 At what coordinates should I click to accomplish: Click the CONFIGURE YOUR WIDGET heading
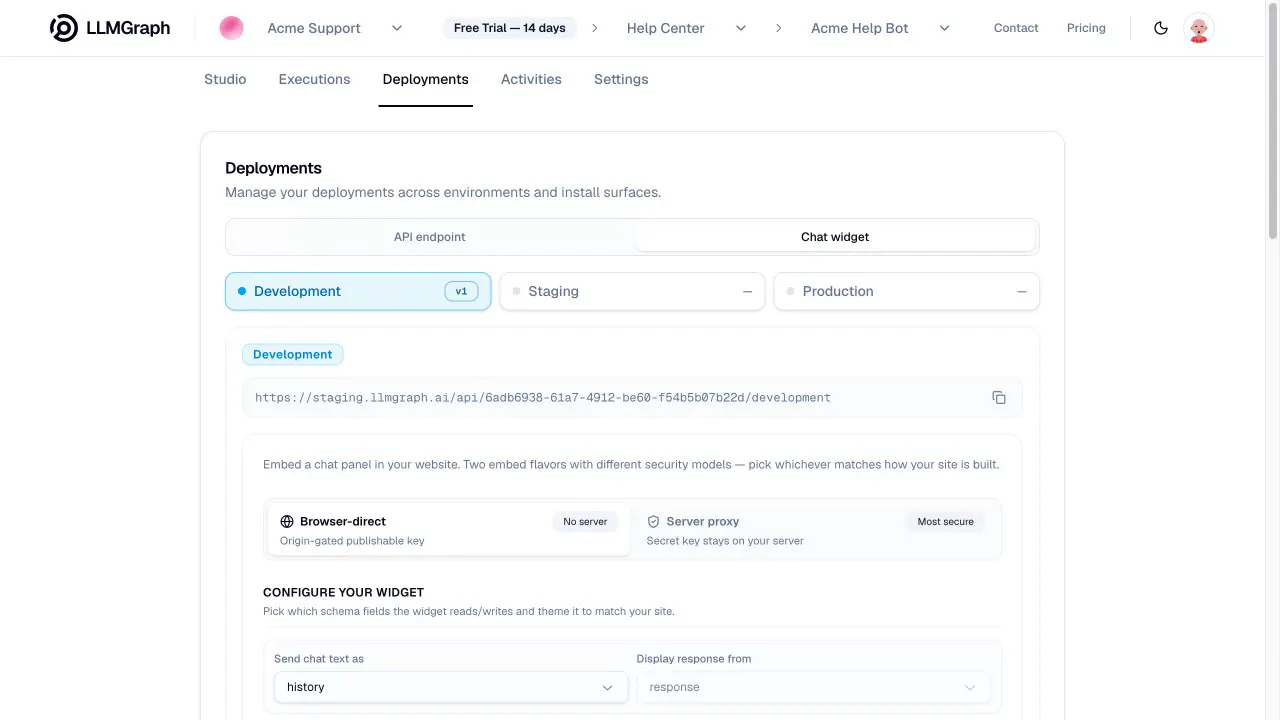344,592
